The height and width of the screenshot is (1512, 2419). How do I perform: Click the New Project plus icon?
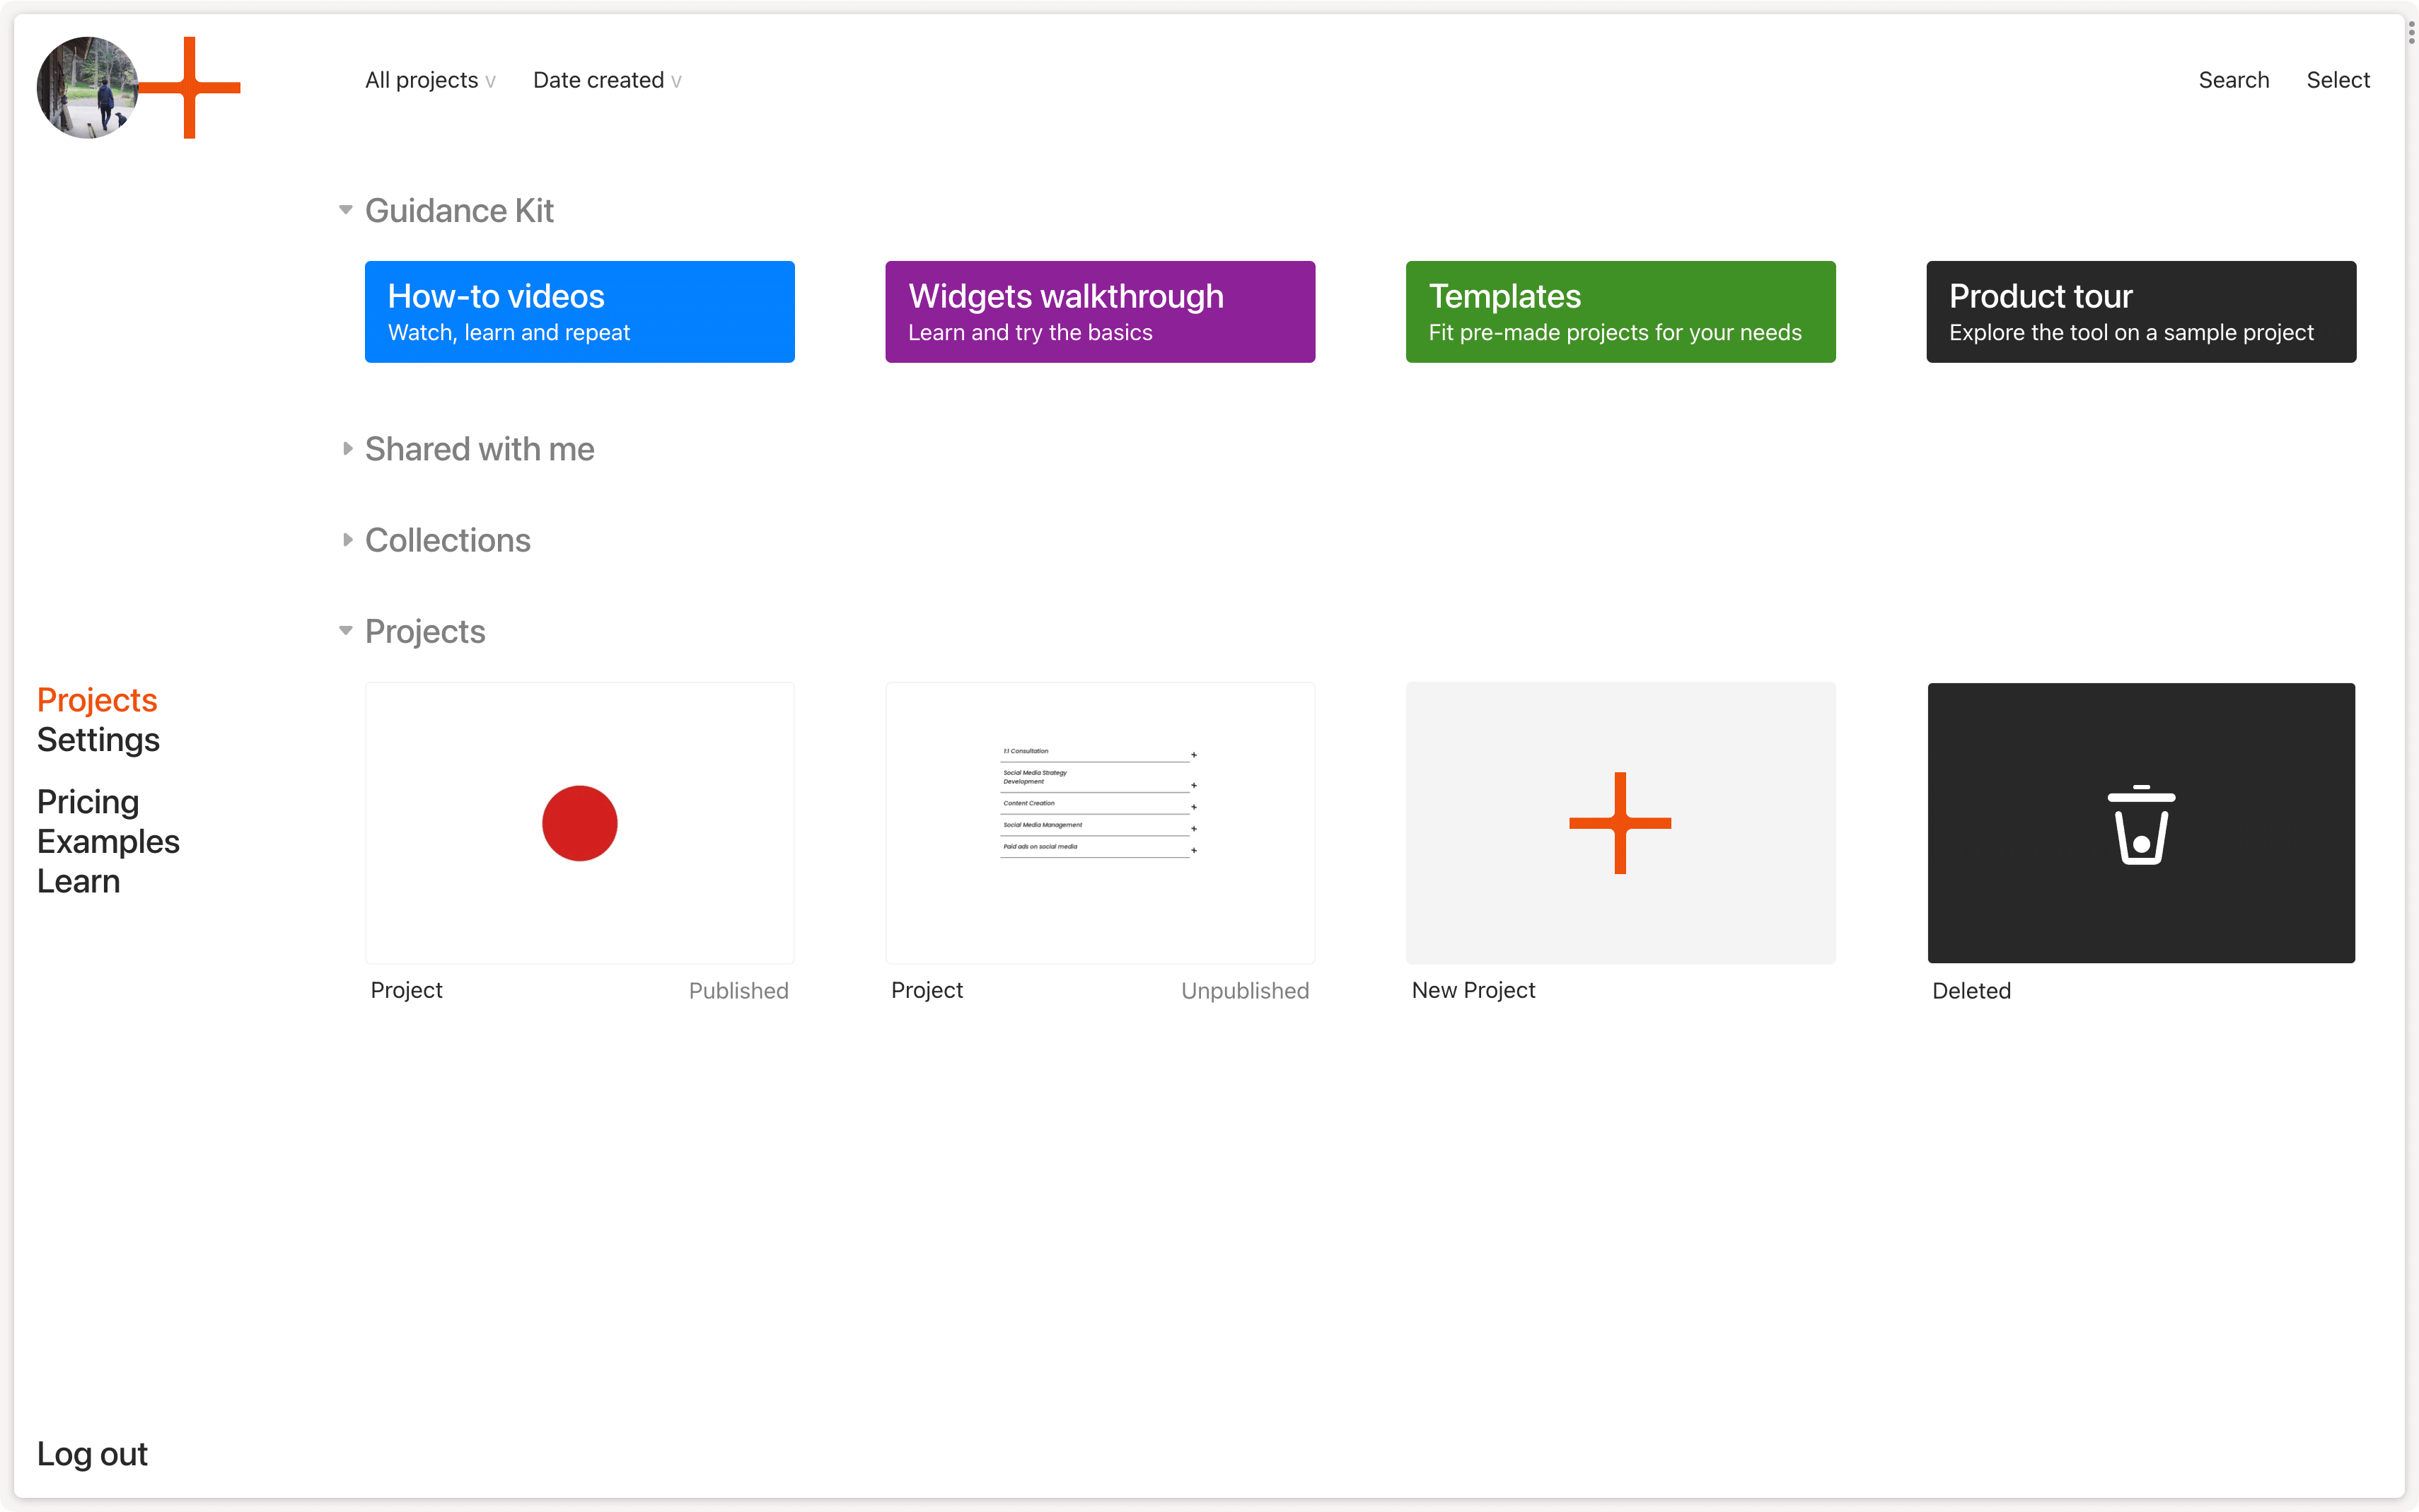click(x=1620, y=822)
